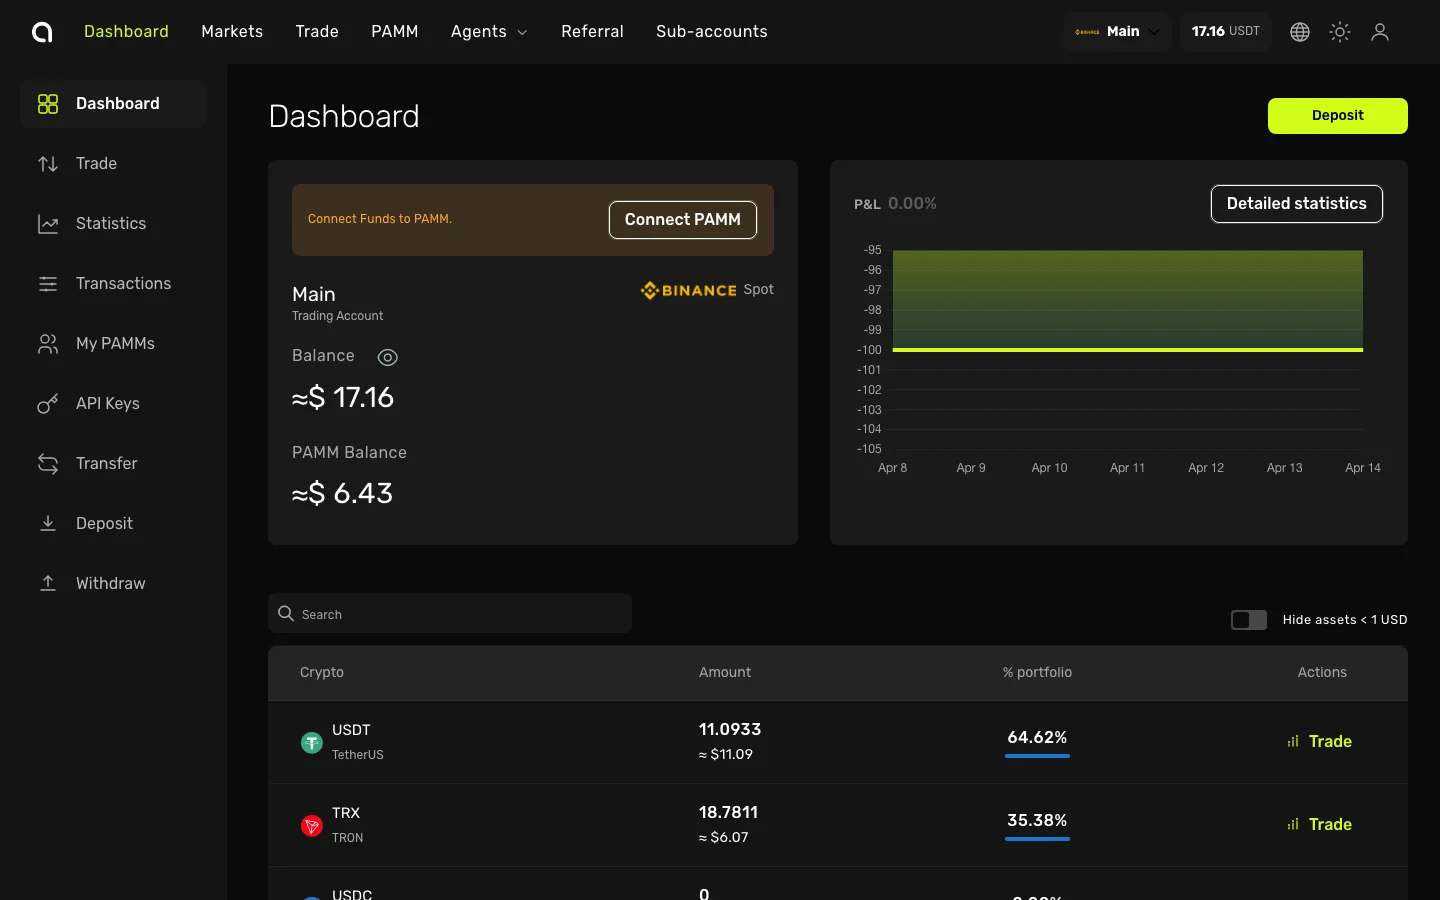The width and height of the screenshot is (1440, 900).
Task: Open Detailed statistics
Action: (x=1296, y=204)
